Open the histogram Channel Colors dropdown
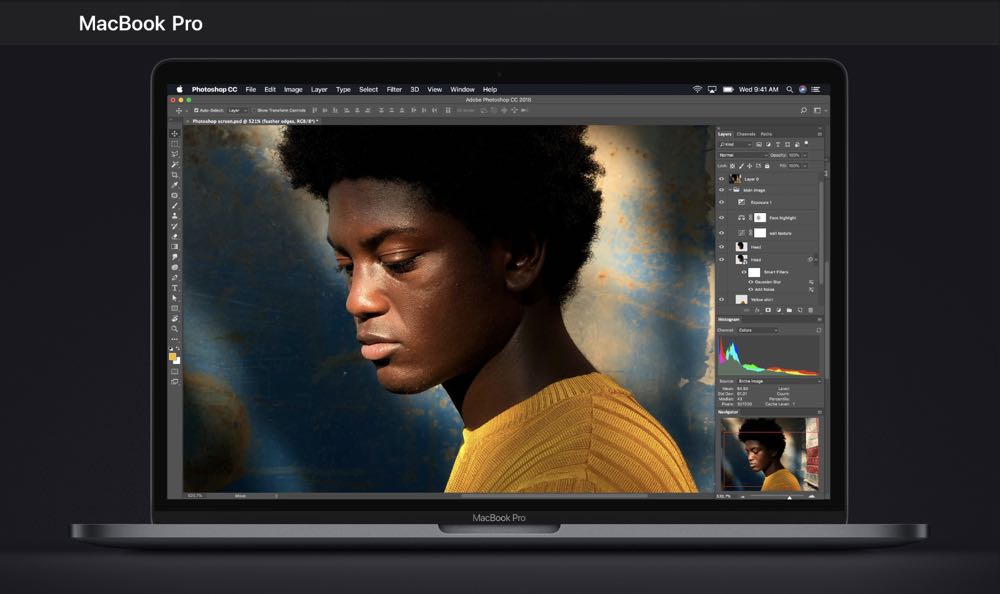Image resolution: width=1000 pixels, height=594 pixels. click(757, 330)
